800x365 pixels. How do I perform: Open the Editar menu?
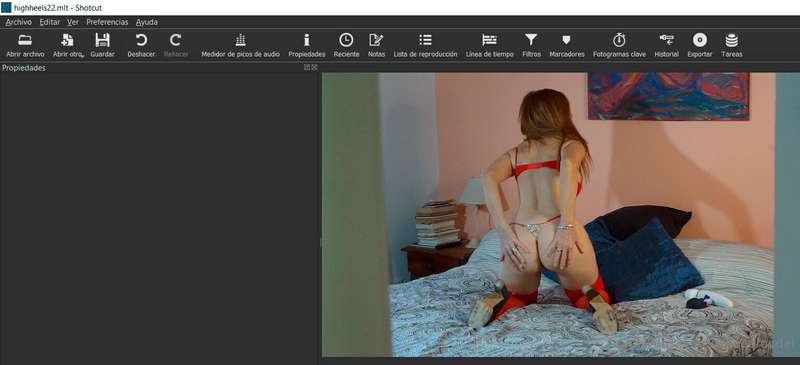(x=49, y=22)
